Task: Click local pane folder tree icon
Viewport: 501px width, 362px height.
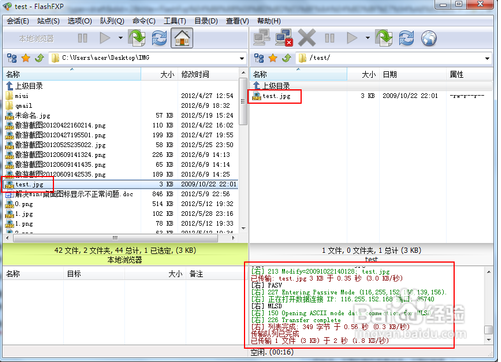Action: (12, 58)
